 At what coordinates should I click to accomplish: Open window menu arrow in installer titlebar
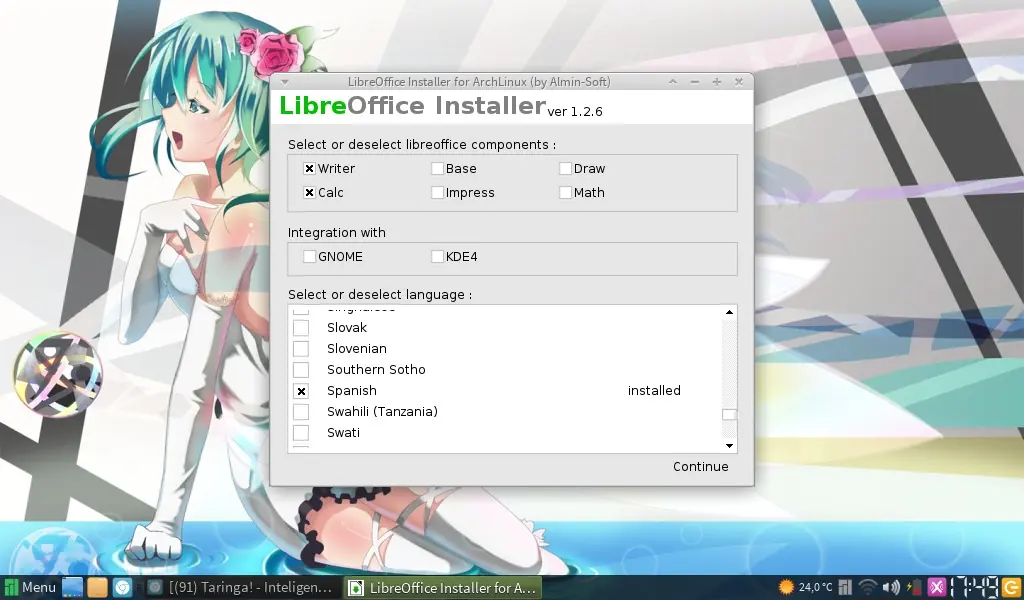(285, 82)
